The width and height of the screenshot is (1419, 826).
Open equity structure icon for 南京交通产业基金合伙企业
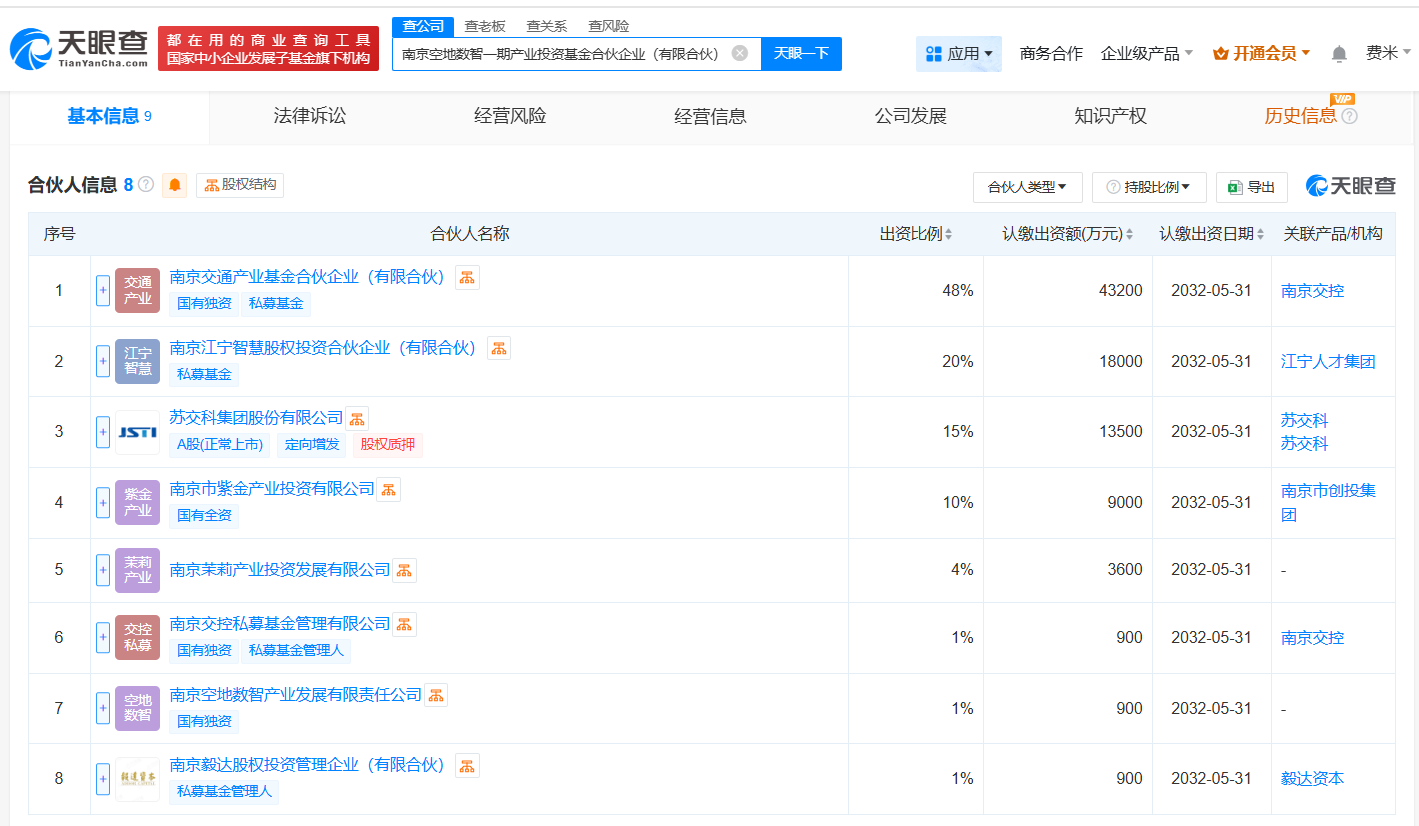pyautogui.click(x=467, y=278)
